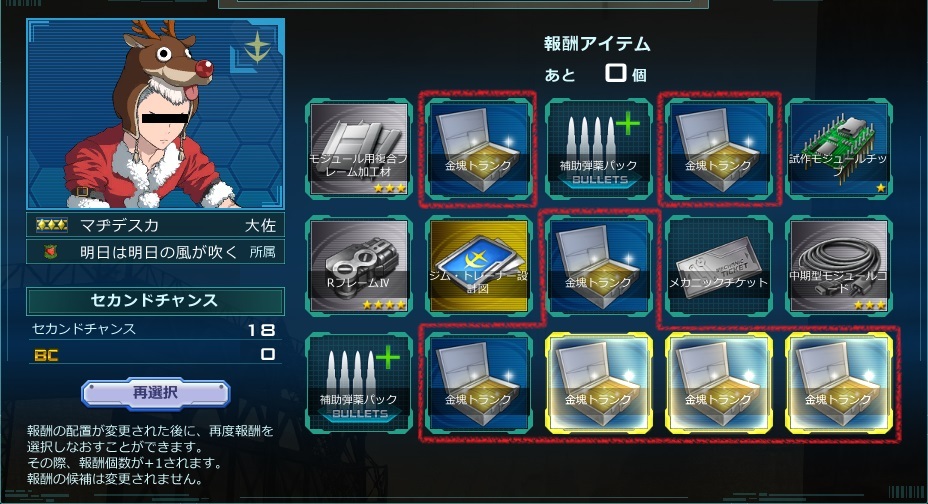Click the BC balance row
This screenshot has height=504, width=928.
156,355
